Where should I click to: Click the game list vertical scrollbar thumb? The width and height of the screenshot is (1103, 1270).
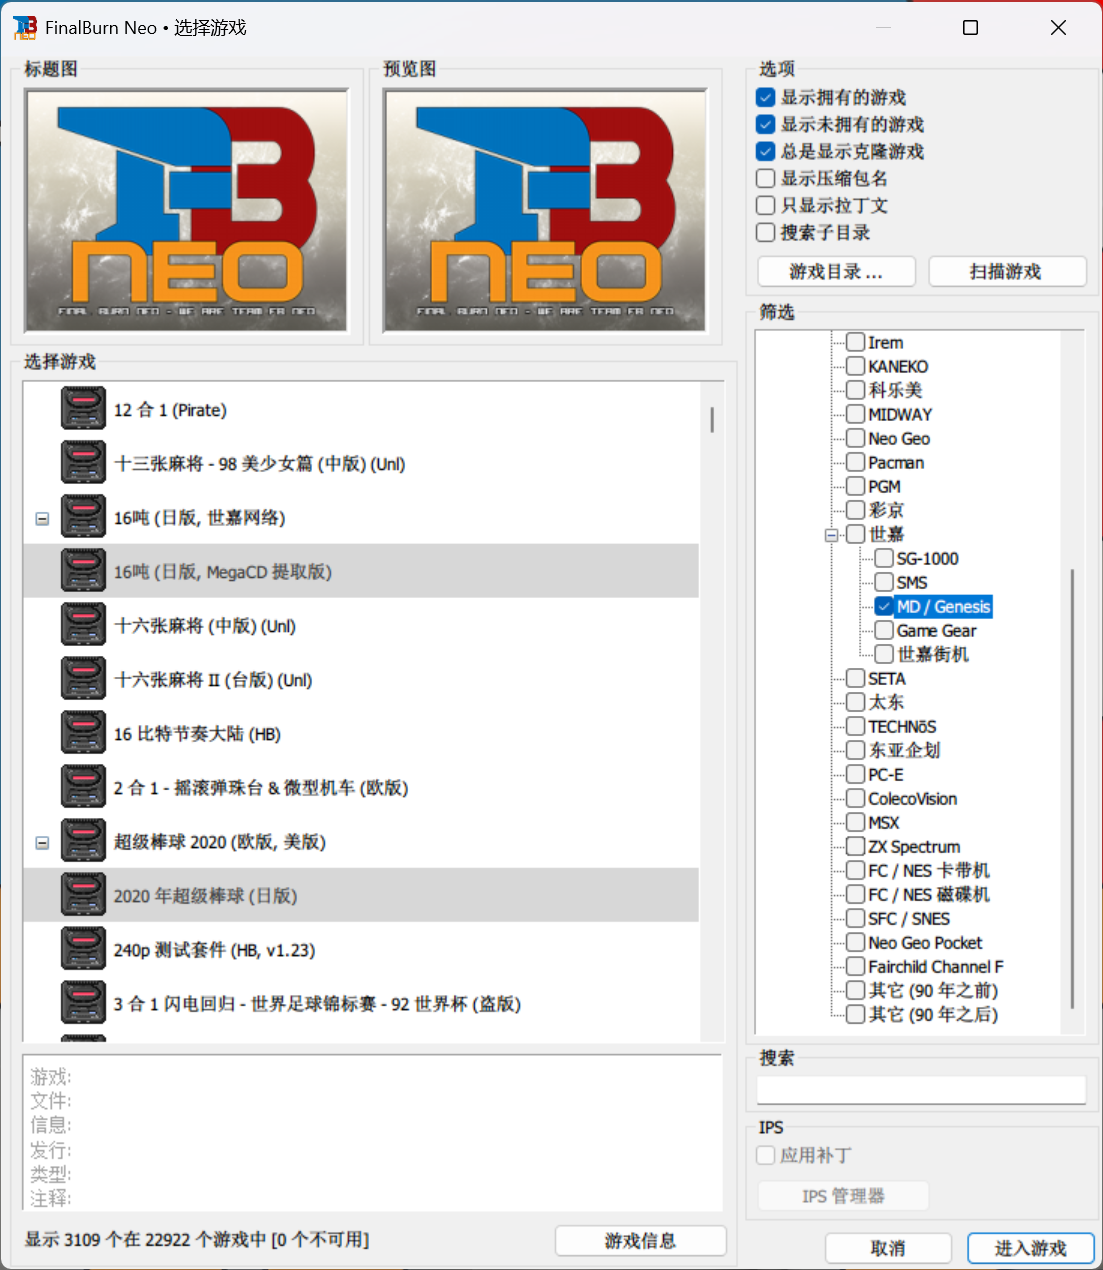click(712, 419)
